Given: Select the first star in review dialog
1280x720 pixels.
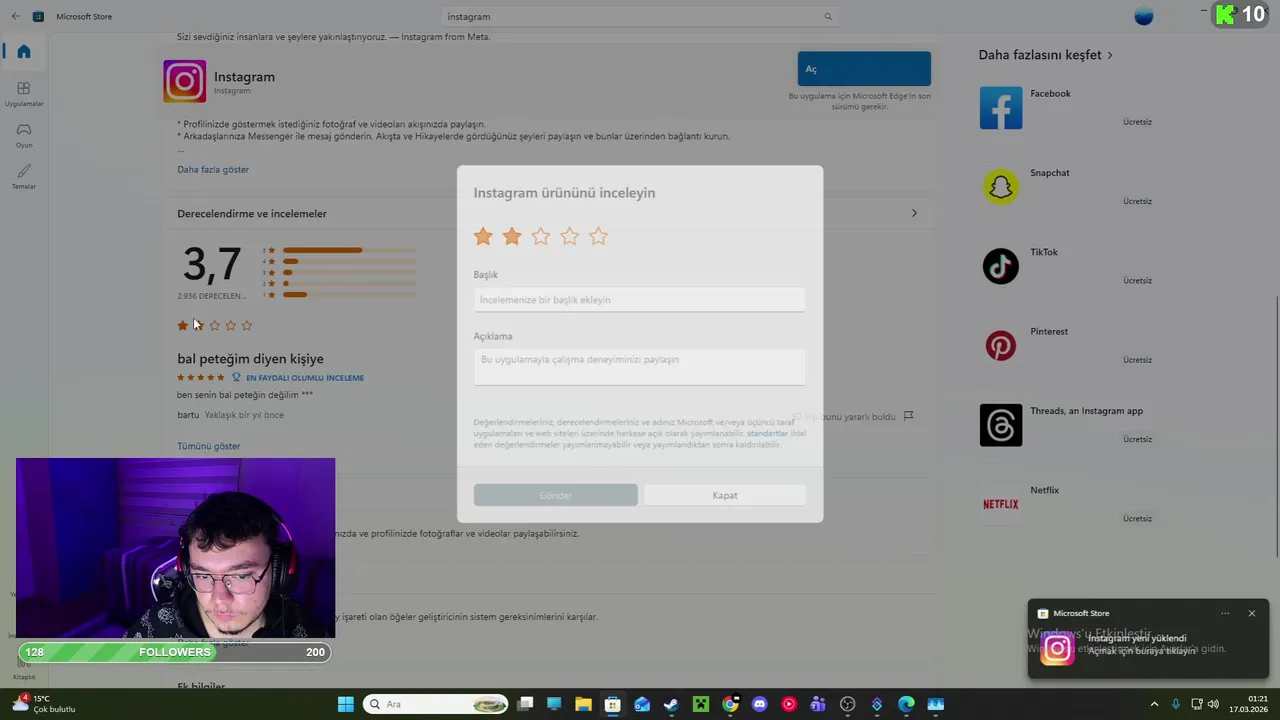Looking at the screenshot, I should click(x=483, y=236).
